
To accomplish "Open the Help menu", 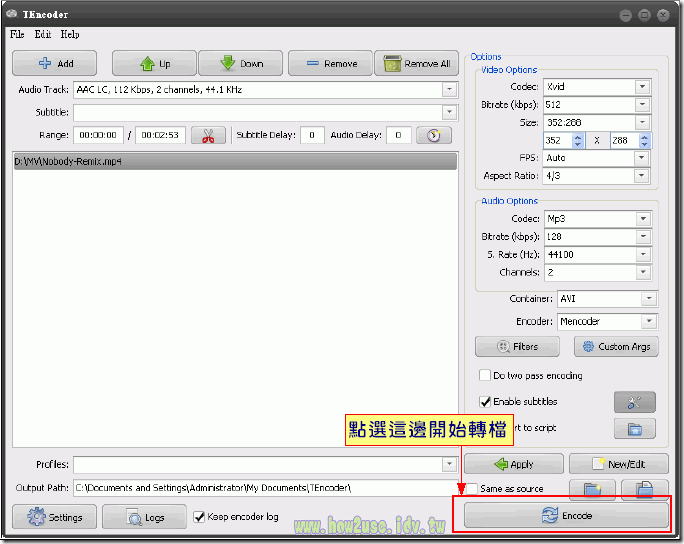I will [69, 34].
